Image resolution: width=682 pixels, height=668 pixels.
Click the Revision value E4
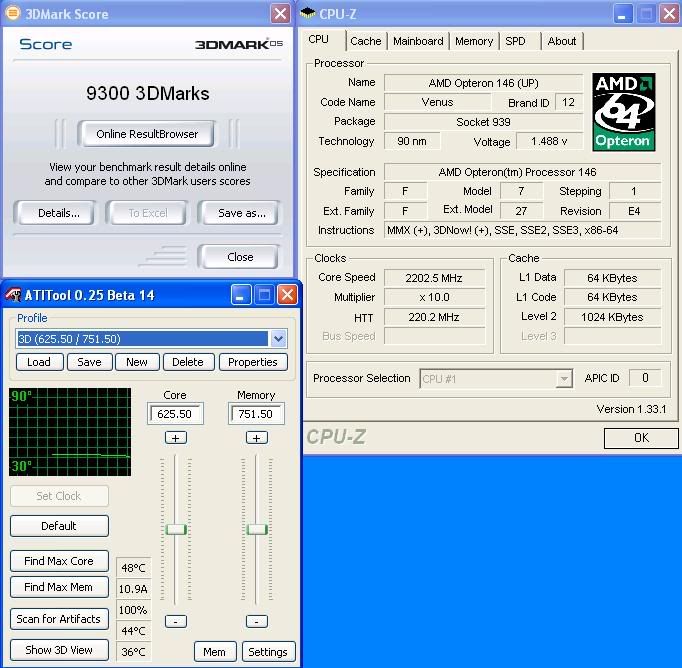point(634,211)
